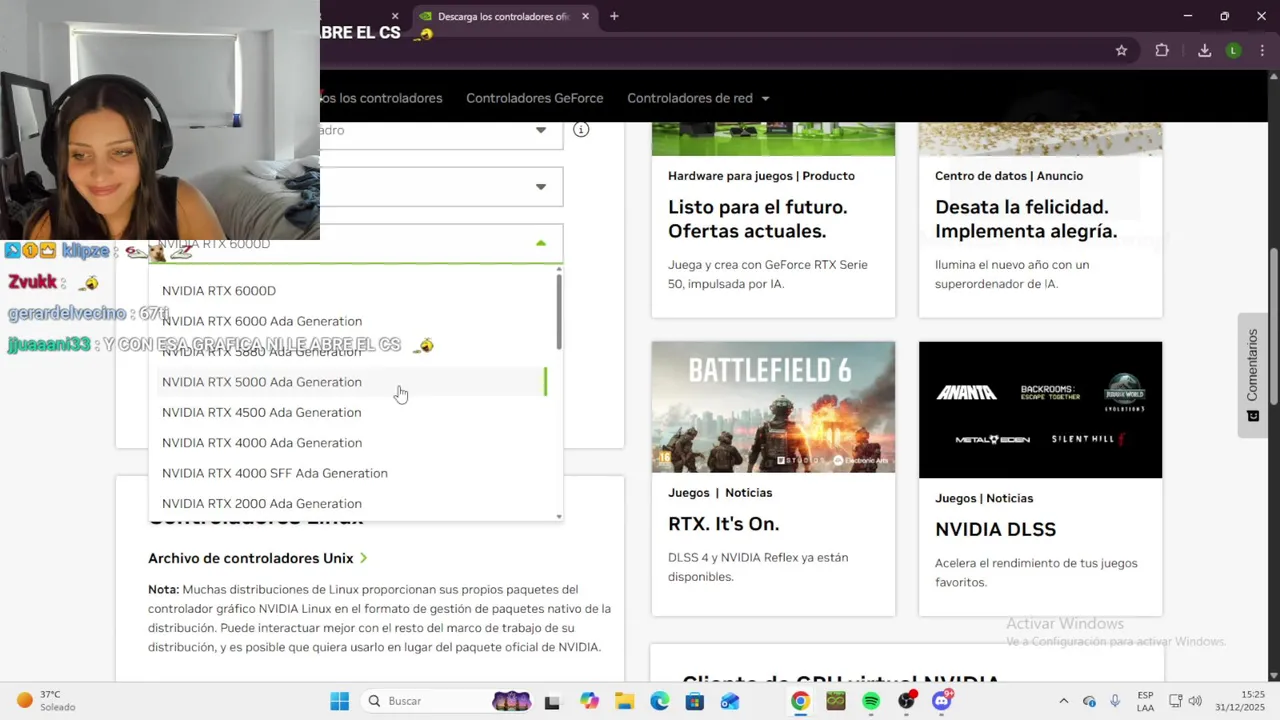1280x720 pixels.
Task: Expand the top product type dropdown
Action: [541, 130]
